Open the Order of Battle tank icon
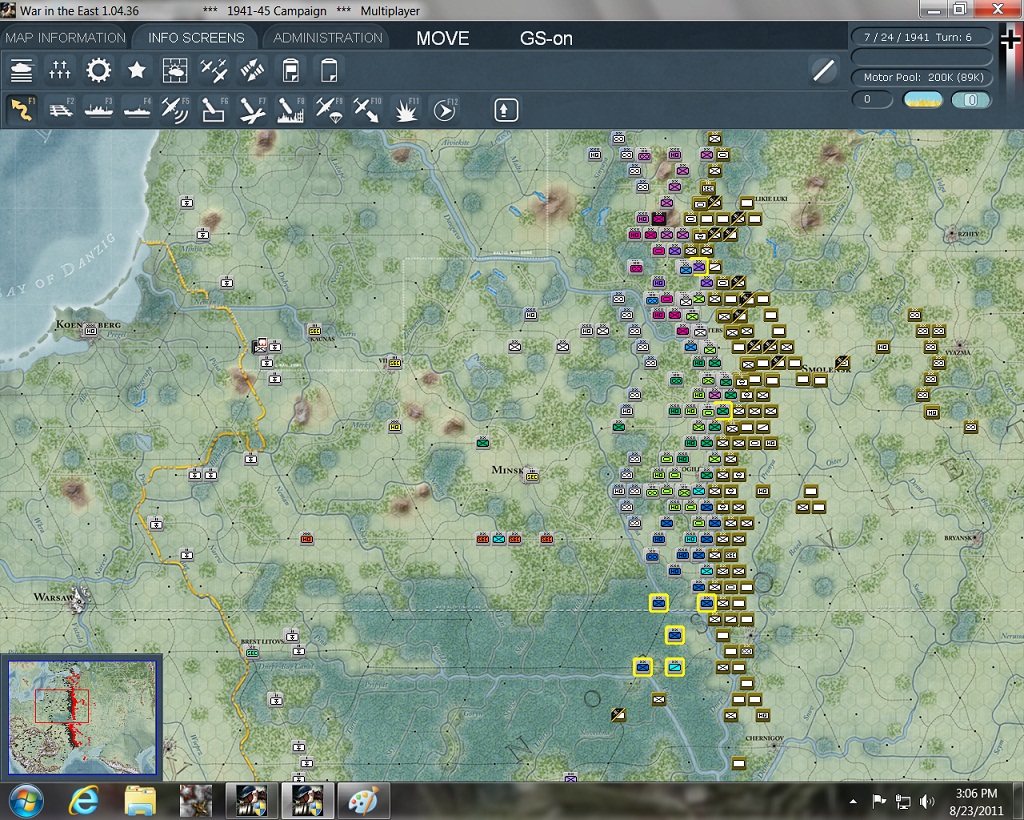 [x=21, y=70]
